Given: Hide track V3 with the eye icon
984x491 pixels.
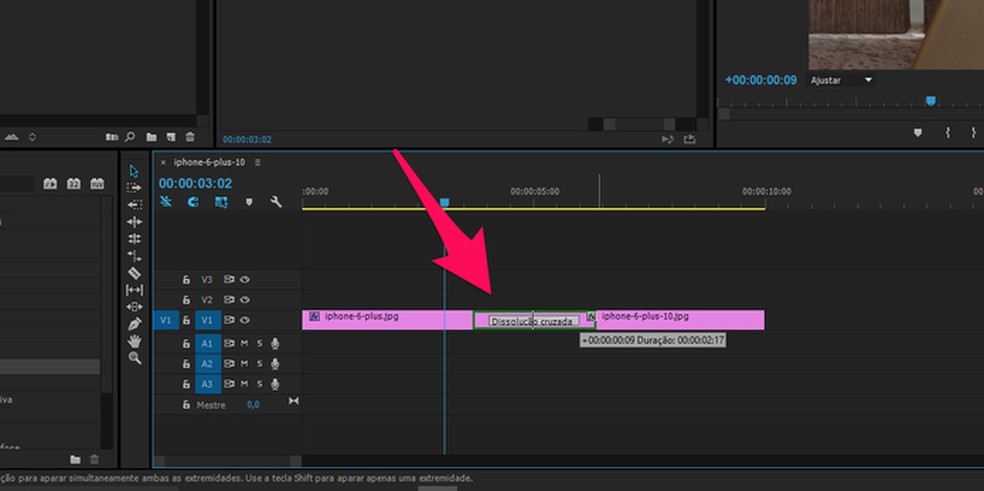Looking at the screenshot, I should [245, 279].
